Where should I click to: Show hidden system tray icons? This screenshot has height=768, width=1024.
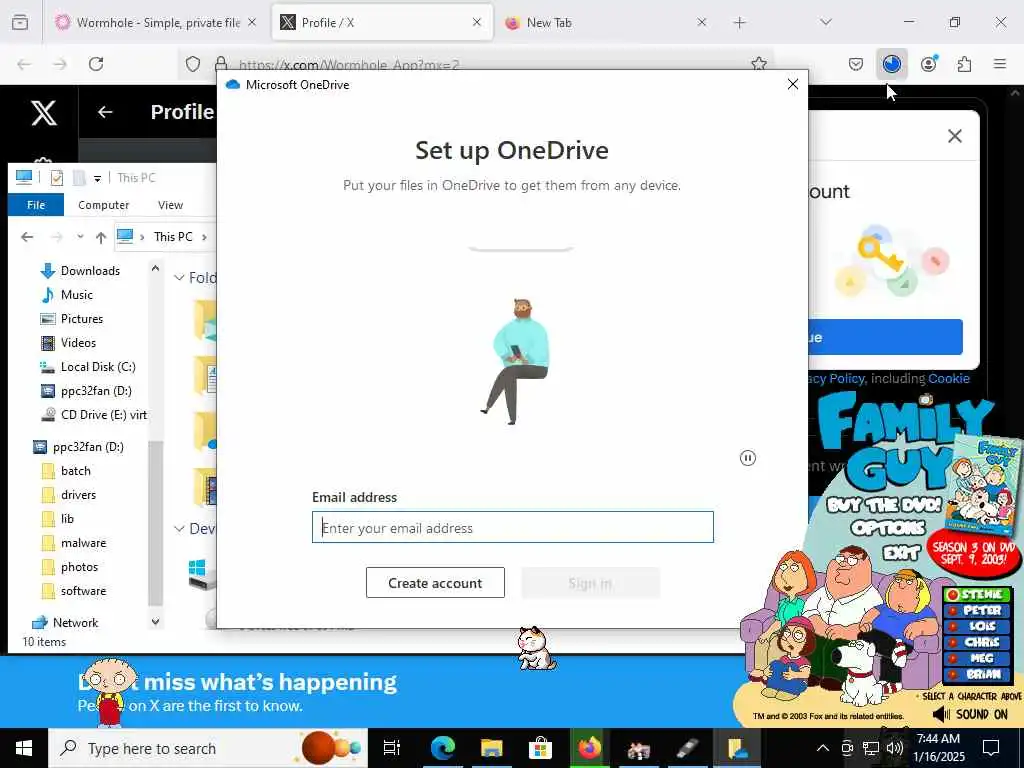click(x=823, y=748)
